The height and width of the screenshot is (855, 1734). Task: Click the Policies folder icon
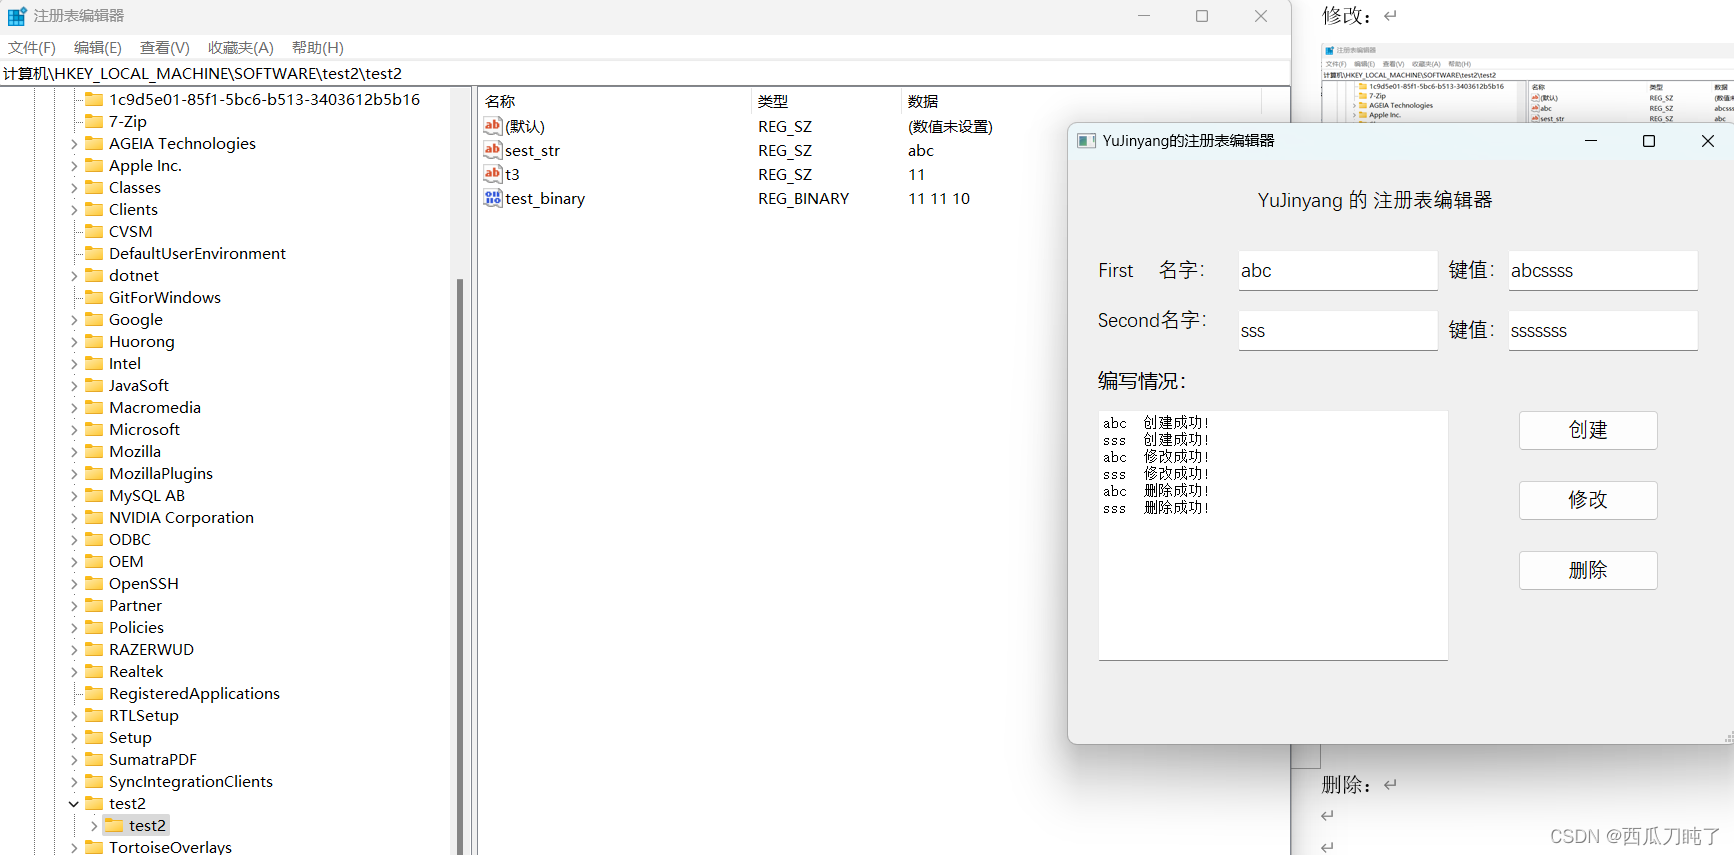pyautogui.click(x=94, y=627)
